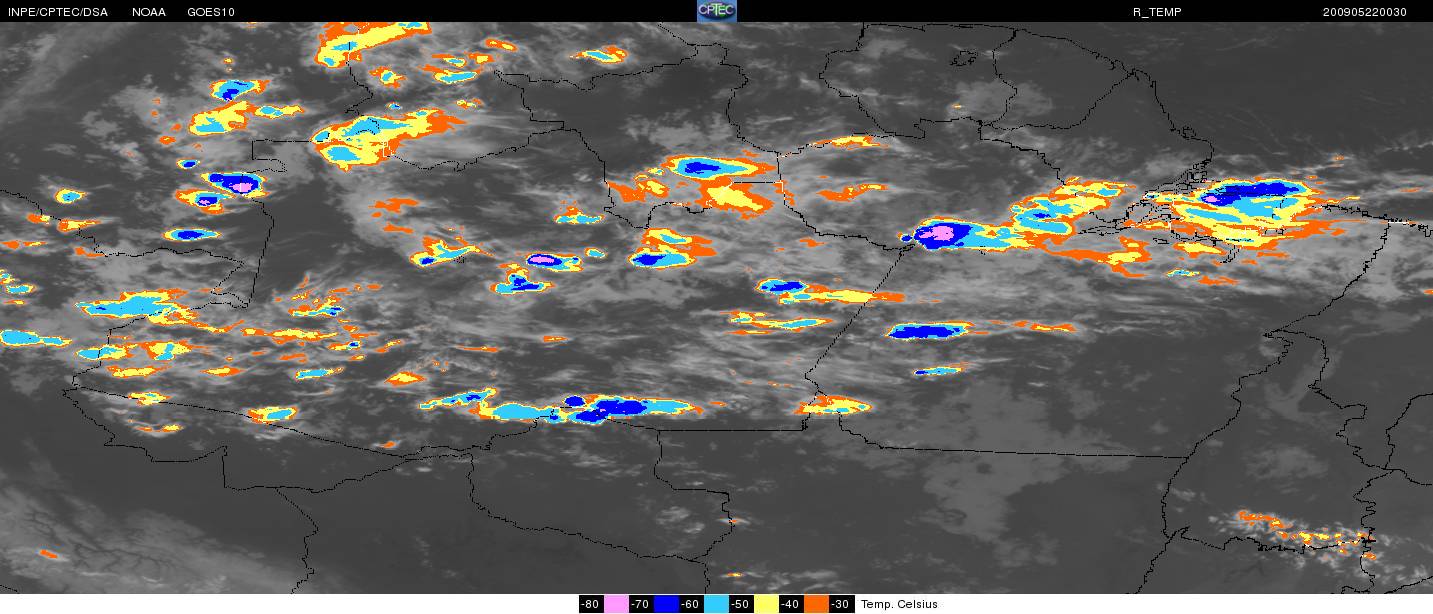Select the light blue legend swatch
This screenshot has height=614, width=1433.
[716, 604]
